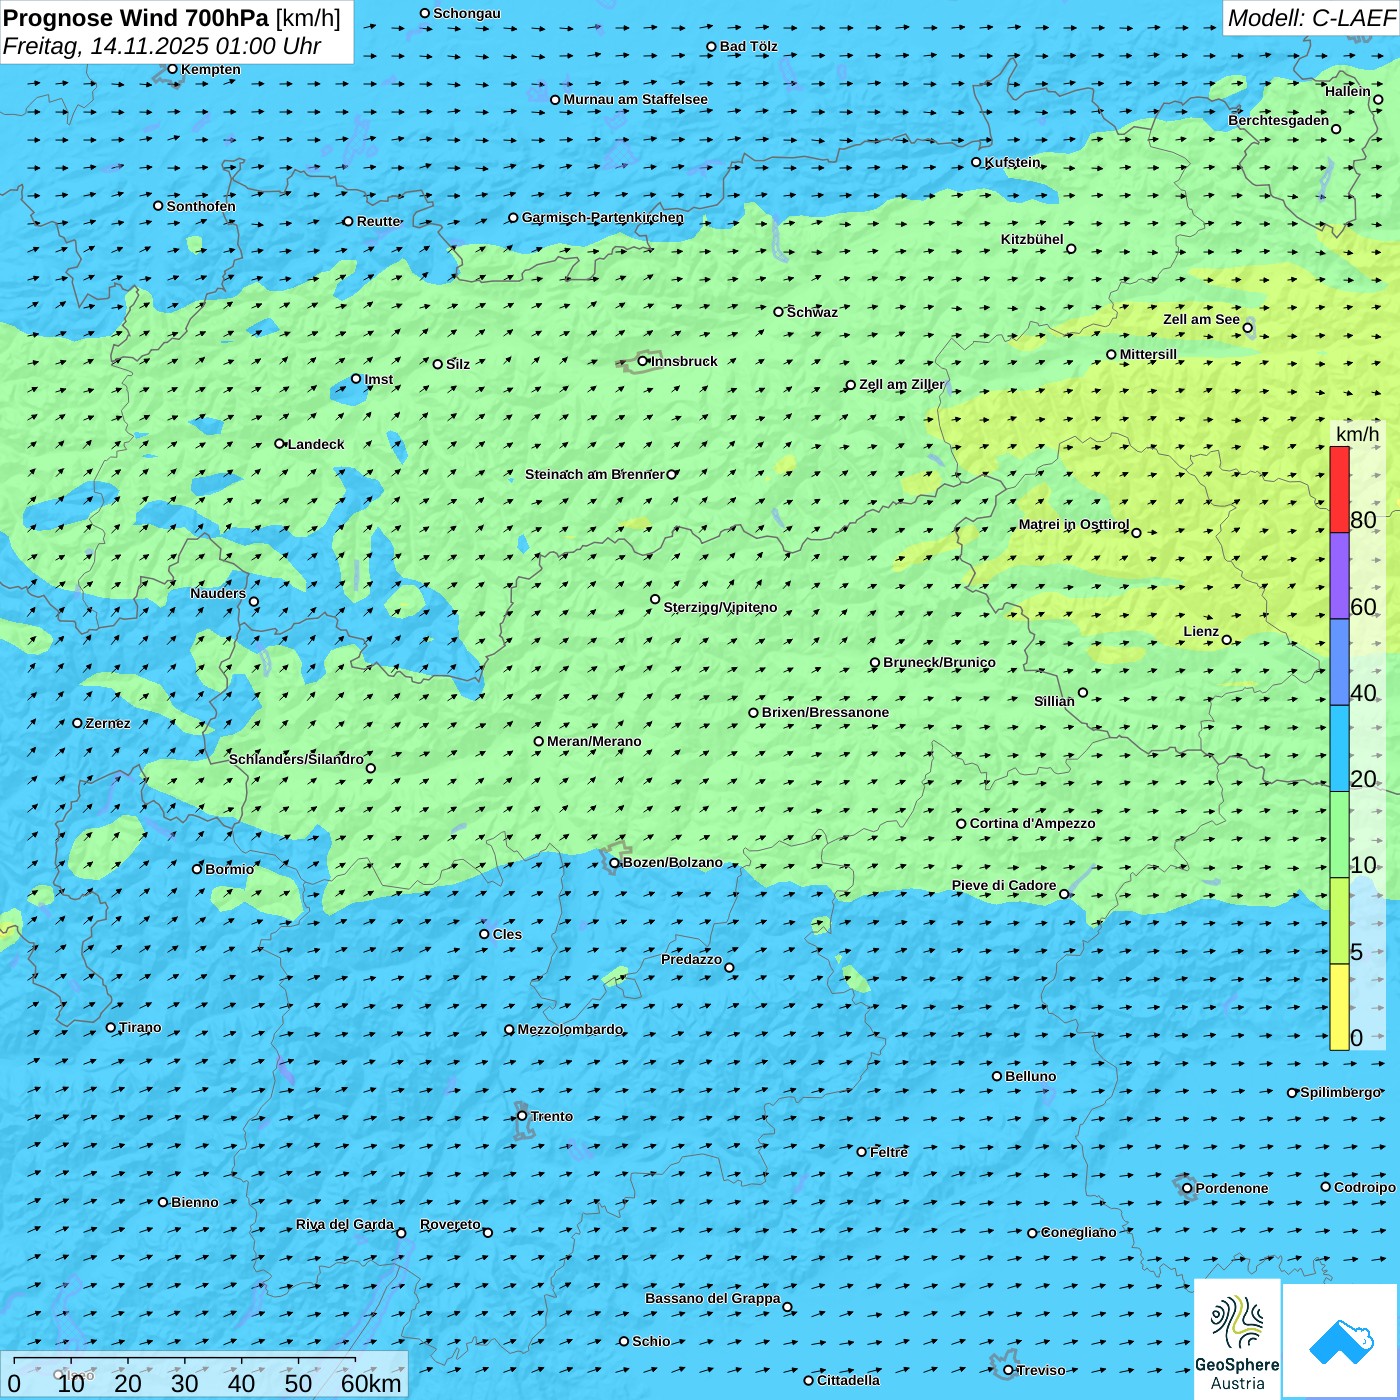Click the 'Modell: C-LAEF' label

point(1310,18)
